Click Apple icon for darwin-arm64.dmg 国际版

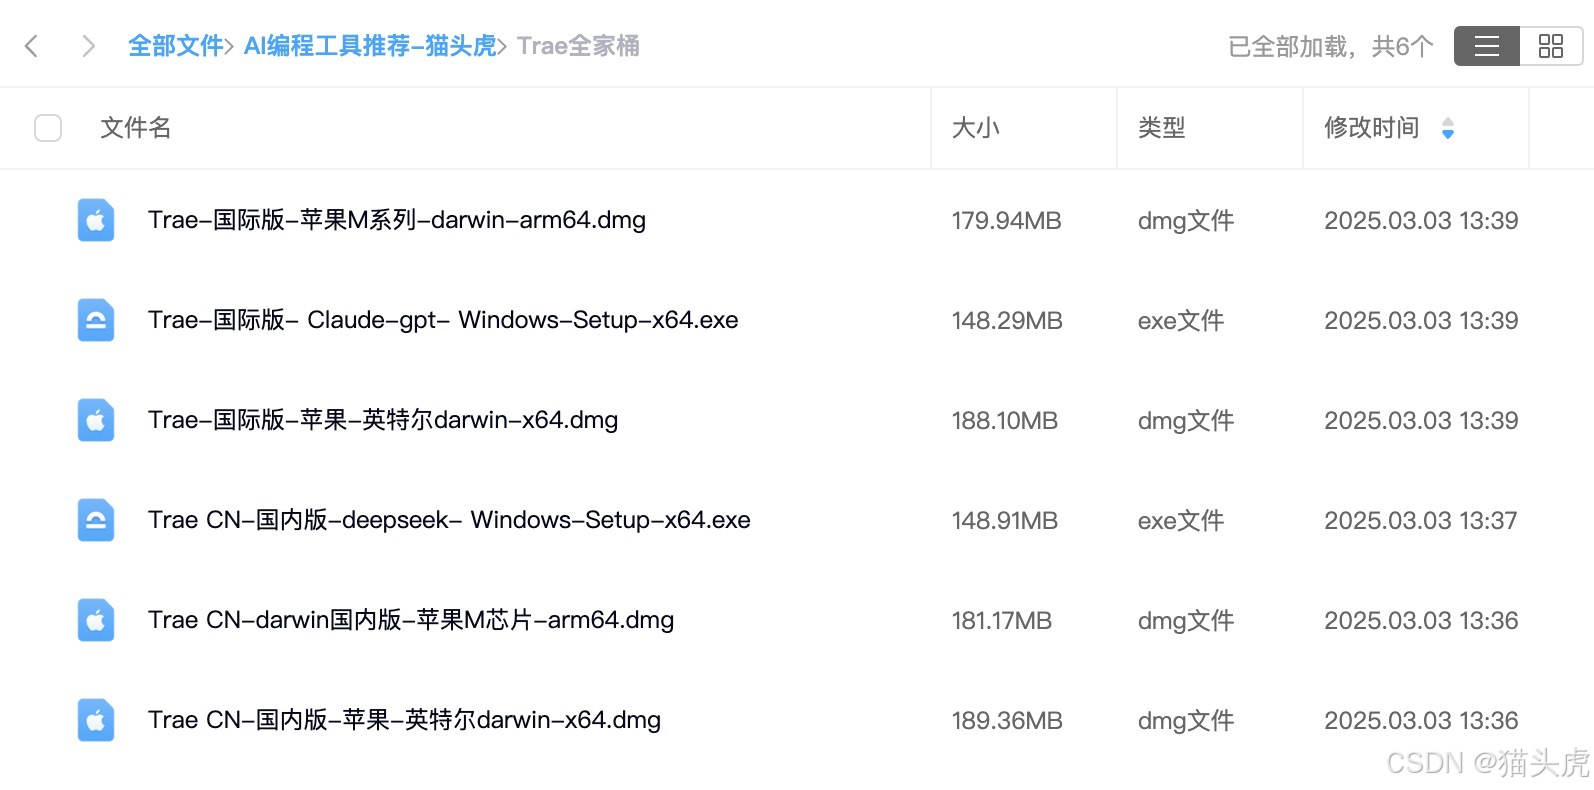point(96,220)
